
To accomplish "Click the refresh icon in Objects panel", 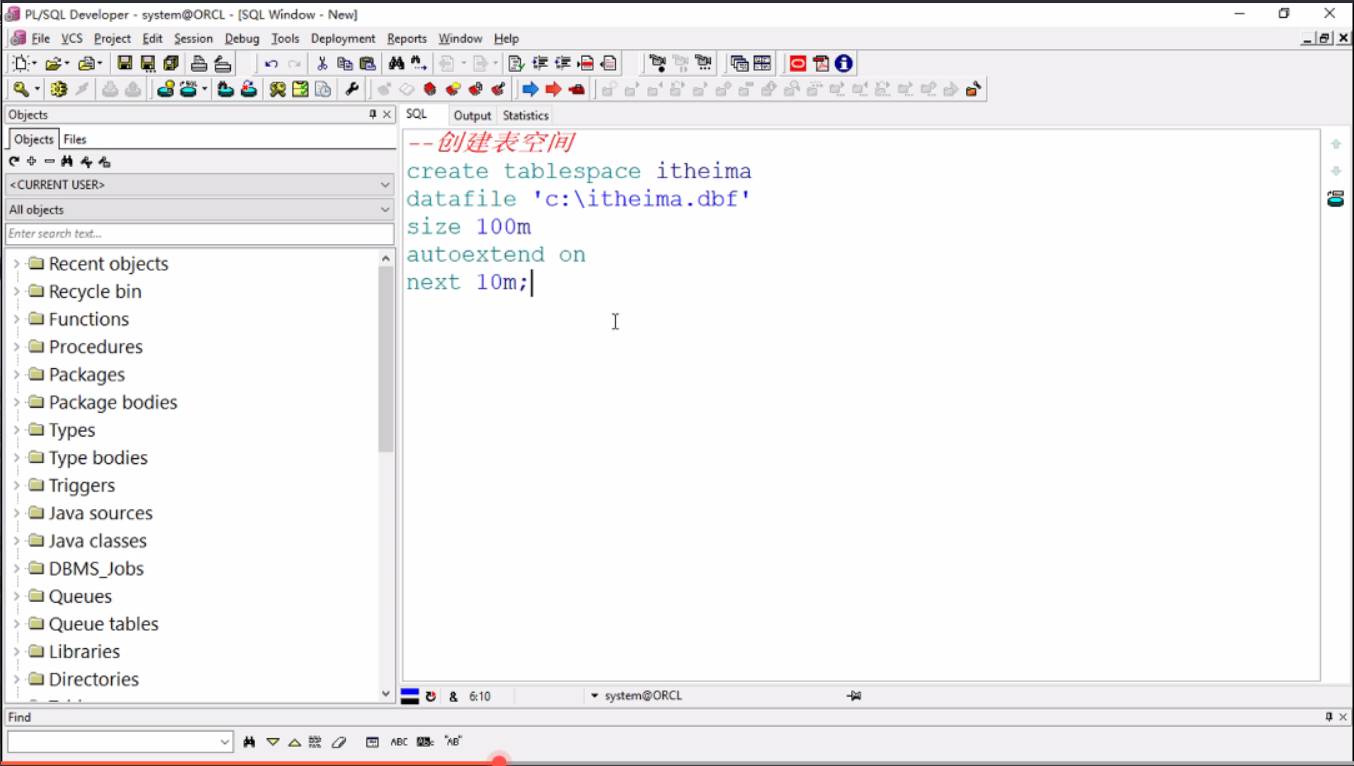I will (14, 161).
